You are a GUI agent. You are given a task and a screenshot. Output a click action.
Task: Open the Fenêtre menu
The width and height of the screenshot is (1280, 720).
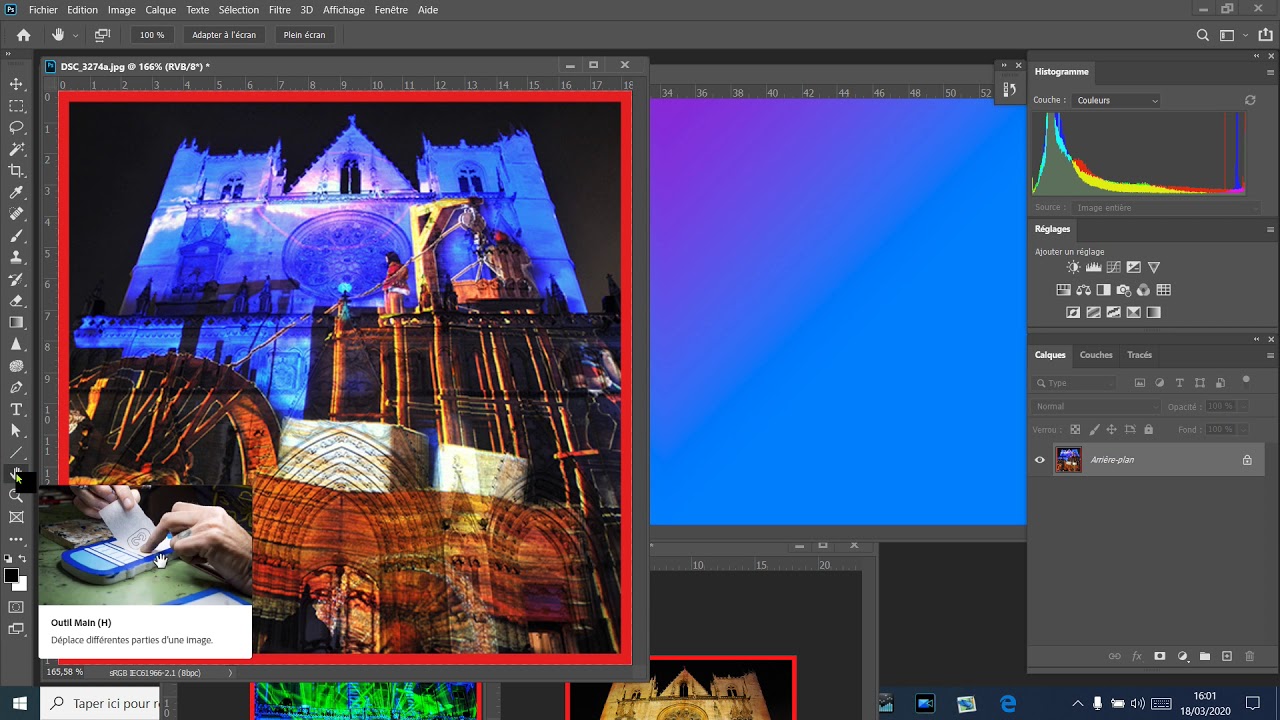pos(391,10)
